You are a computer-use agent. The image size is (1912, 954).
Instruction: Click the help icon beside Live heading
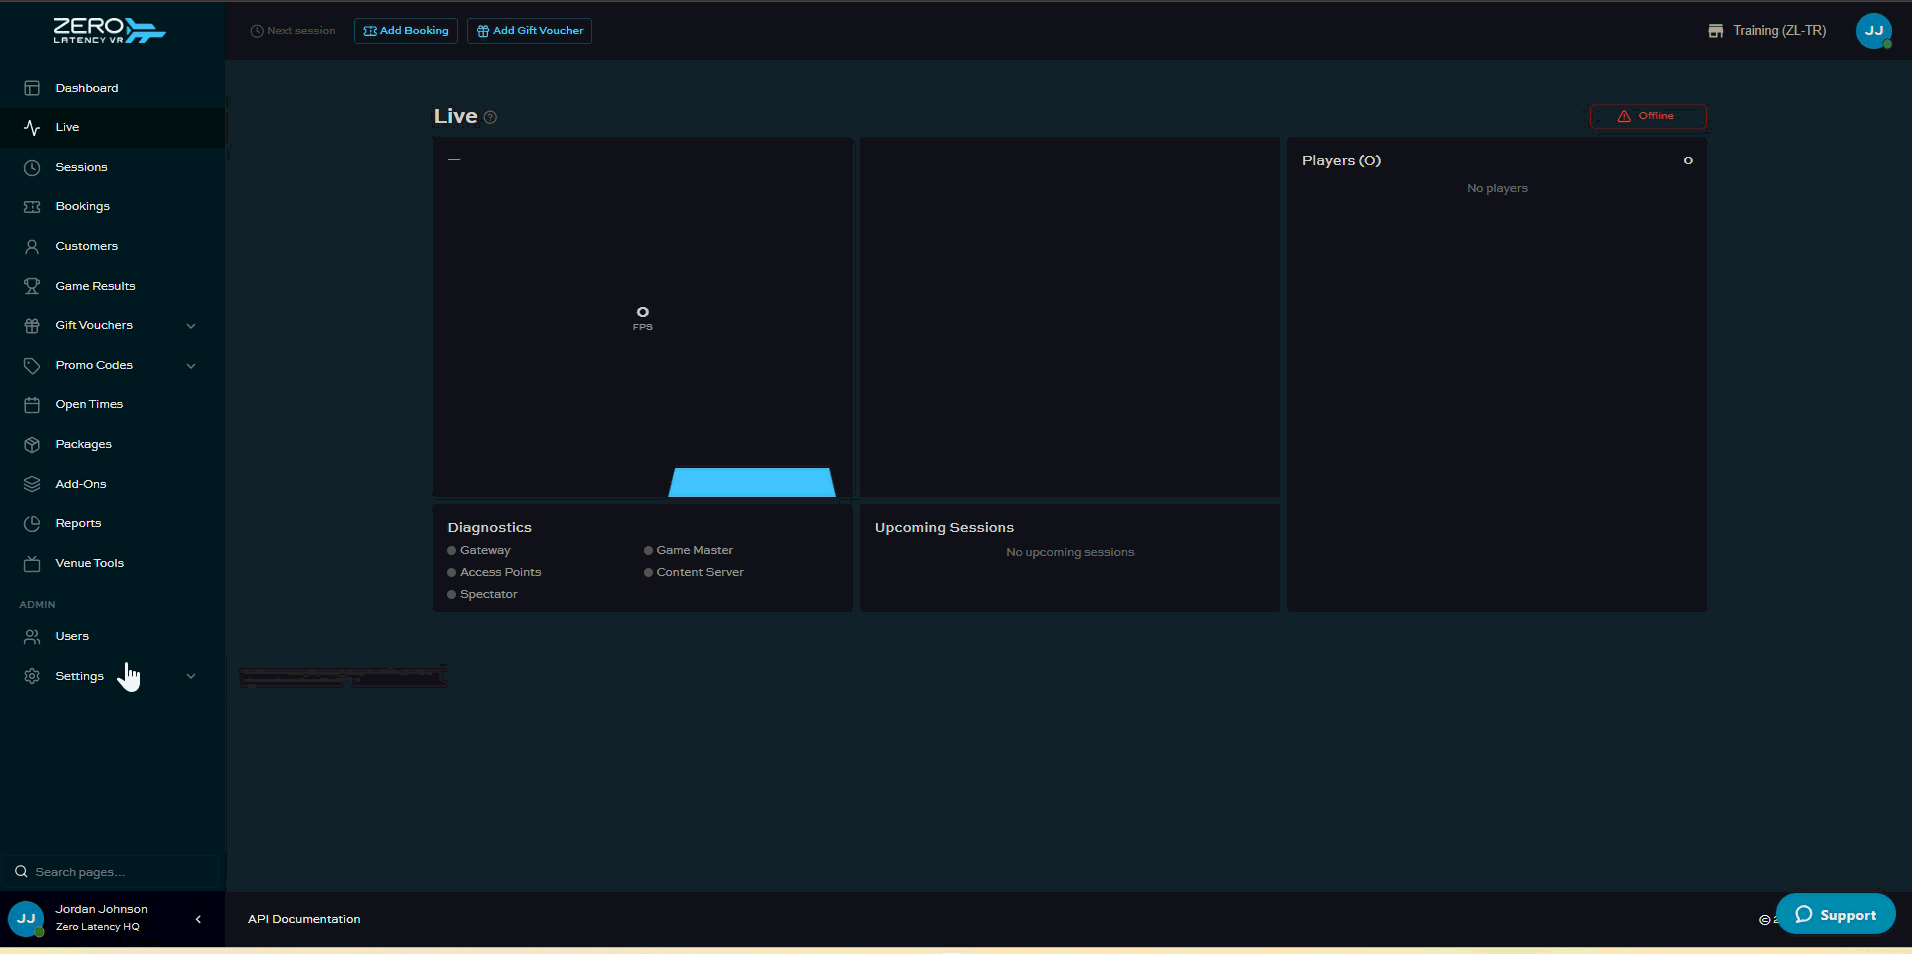pos(490,117)
